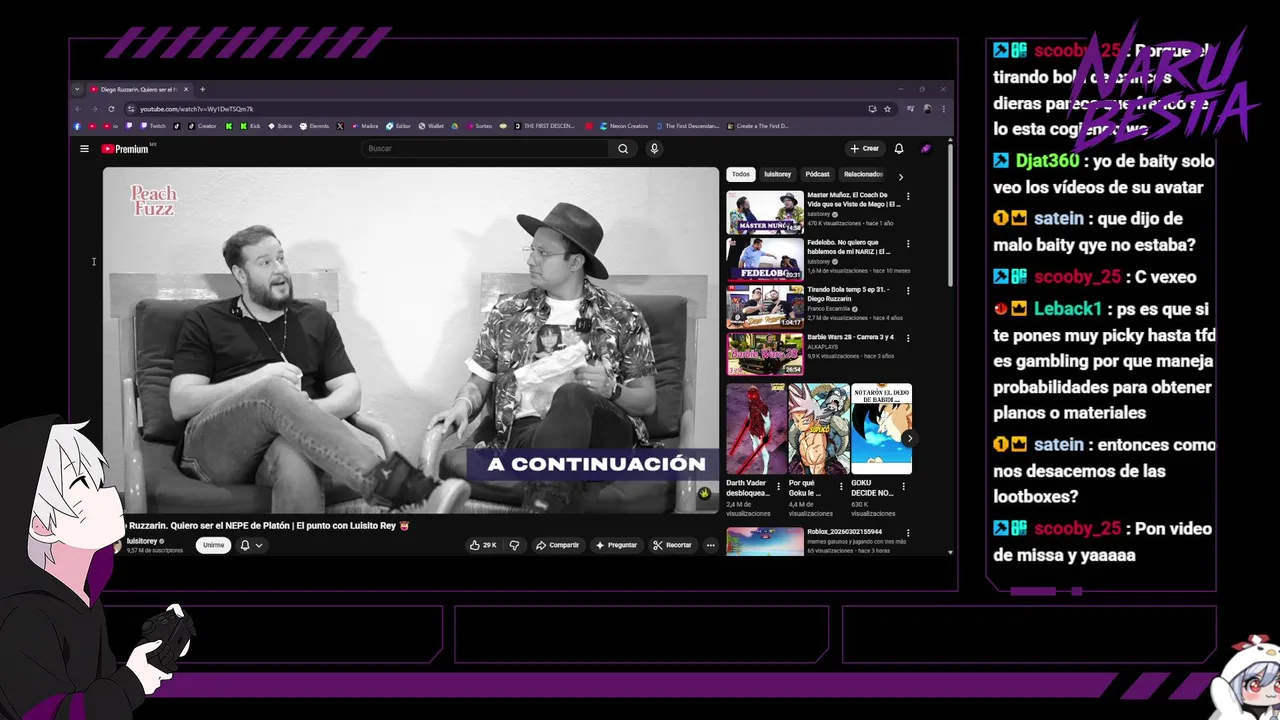Screen dimensions: 1280x720
Task: Open the YouTube guide hamburger menu
Action: [x=84, y=149]
